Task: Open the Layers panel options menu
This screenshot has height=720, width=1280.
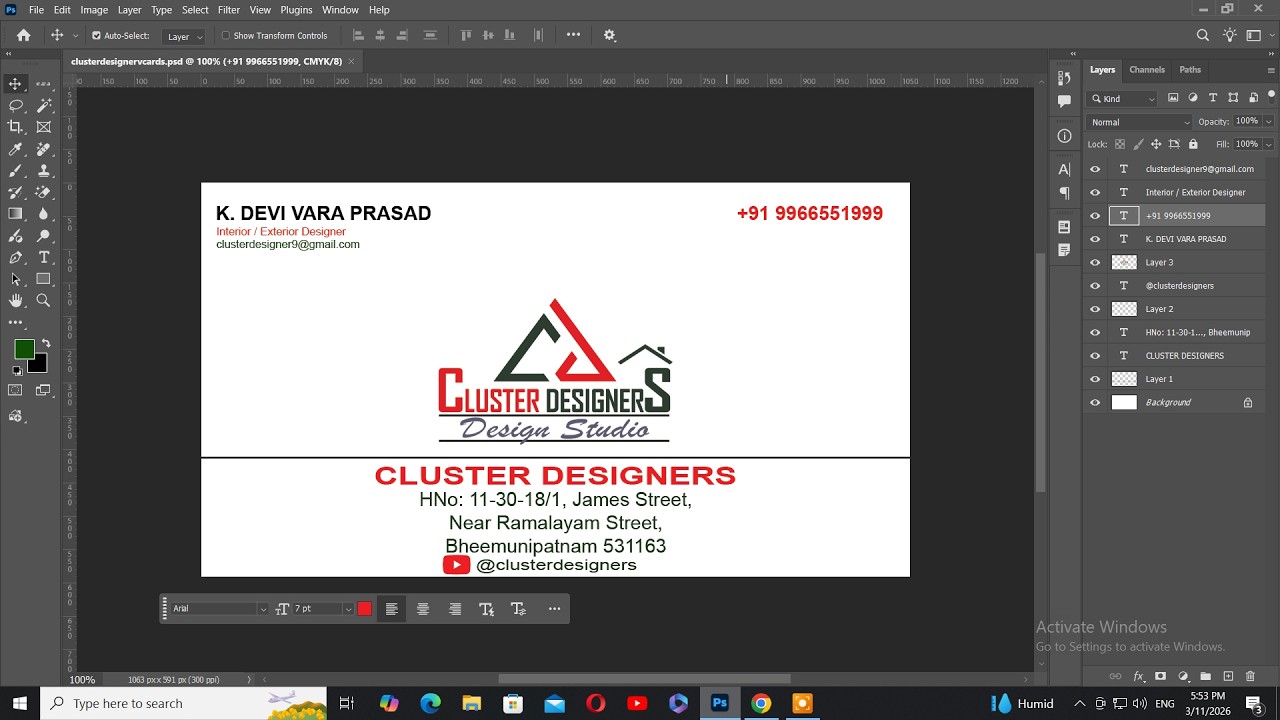Action: [x=1271, y=70]
